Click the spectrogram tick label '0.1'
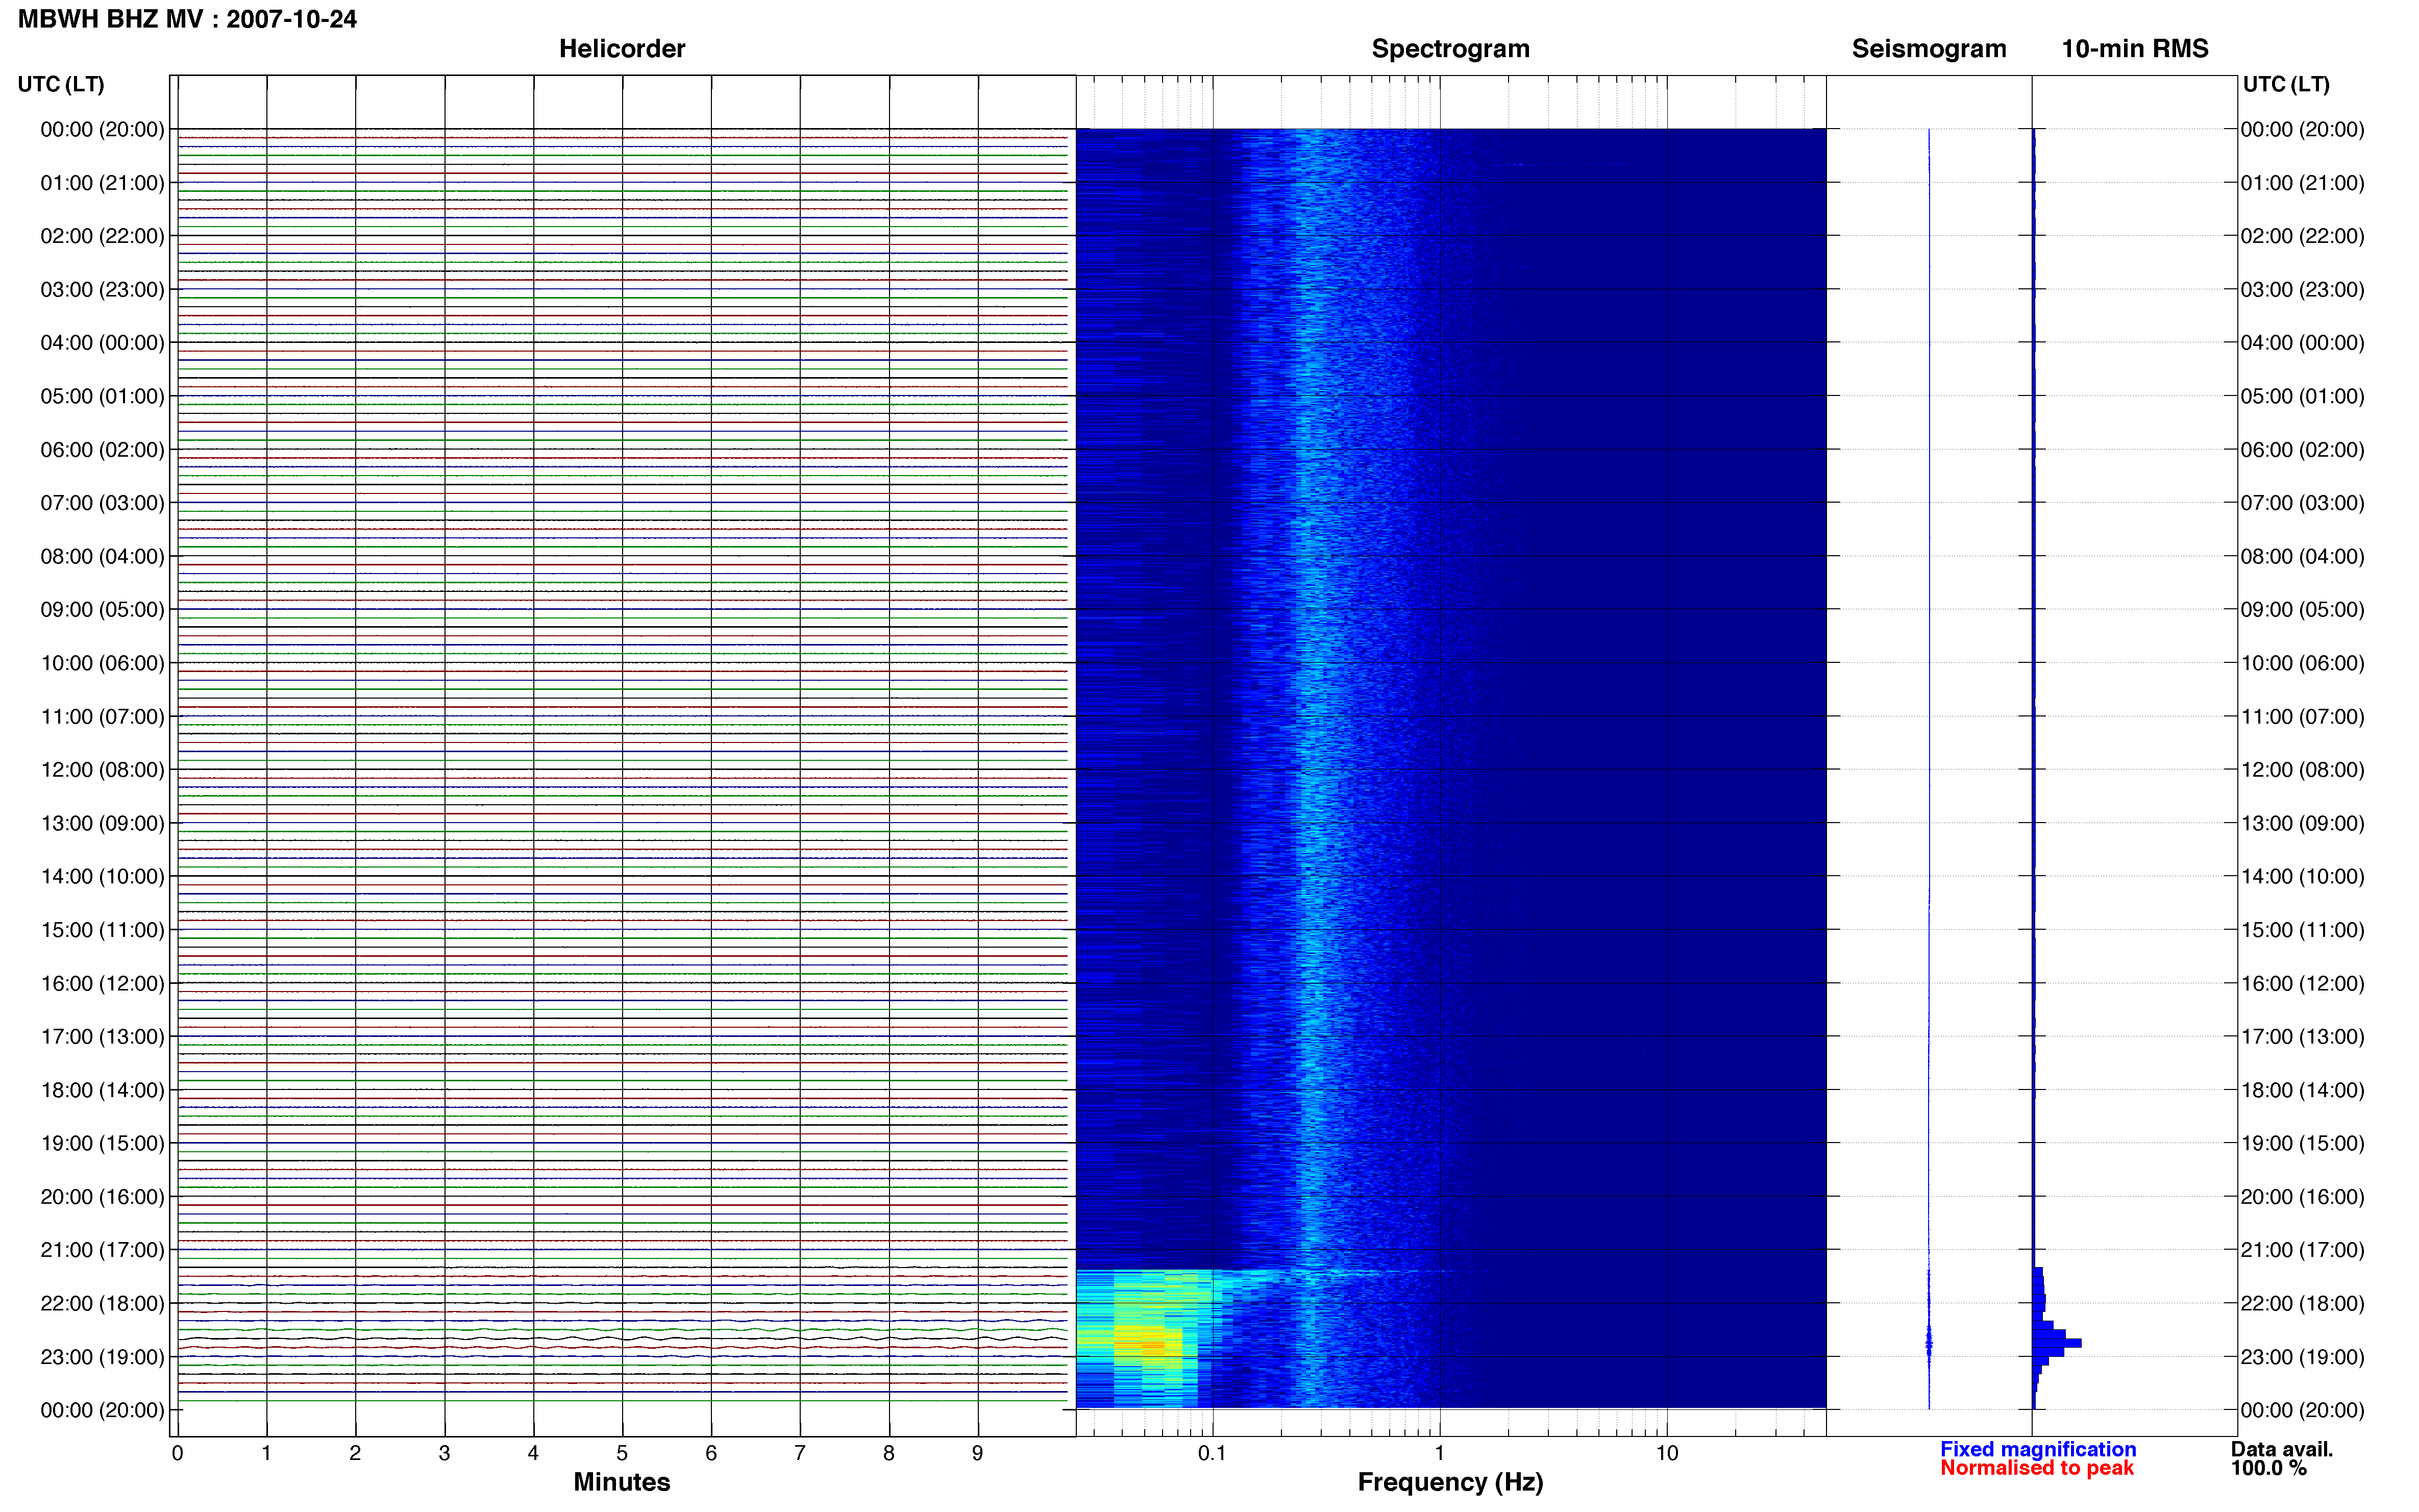The width and height of the screenshot is (2419, 1512). (x=1212, y=1453)
